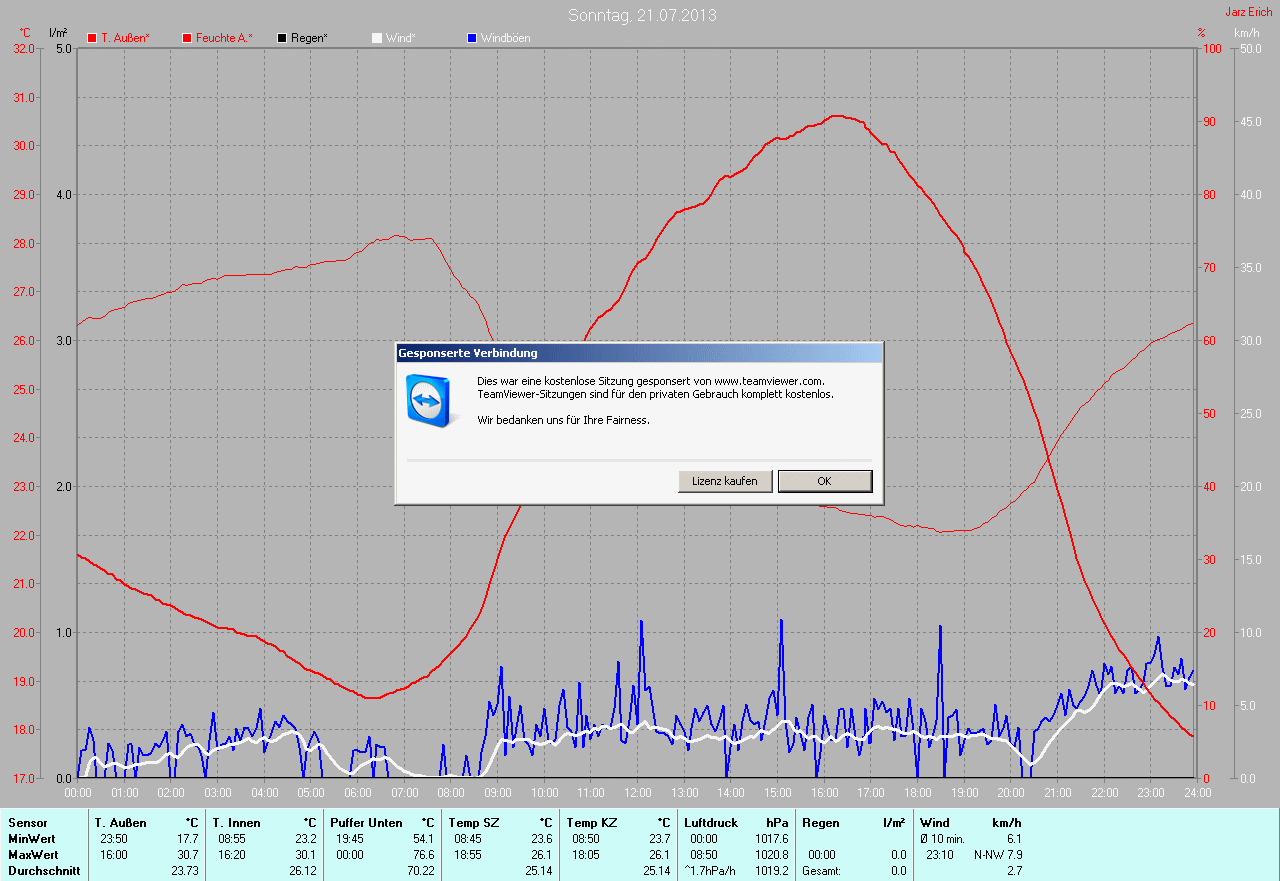The width and height of the screenshot is (1280, 881).
Task: Click the thank-you line 'Wir bedanken uns für Ihre Fairness'
Action: [564, 420]
